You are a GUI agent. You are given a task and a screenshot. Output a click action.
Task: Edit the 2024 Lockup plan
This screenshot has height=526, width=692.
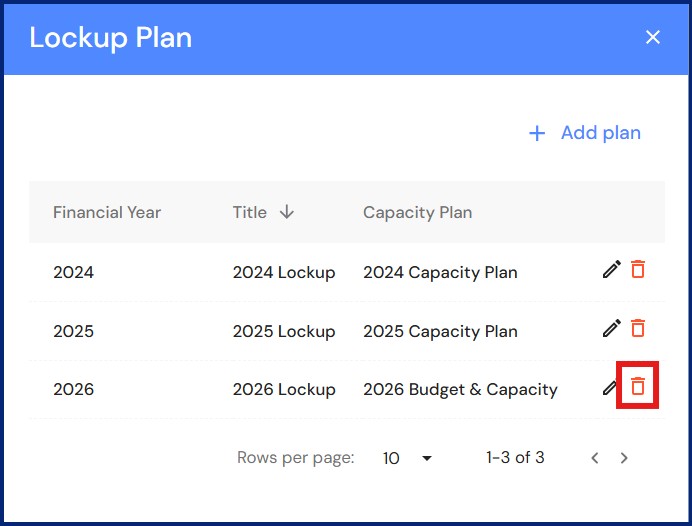[x=611, y=269]
